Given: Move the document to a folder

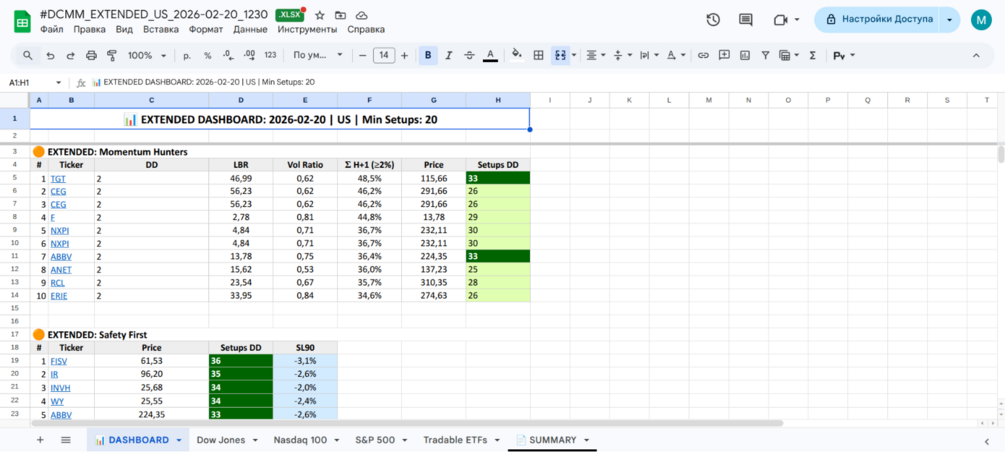Looking at the screenshot, I should (340, 15).
